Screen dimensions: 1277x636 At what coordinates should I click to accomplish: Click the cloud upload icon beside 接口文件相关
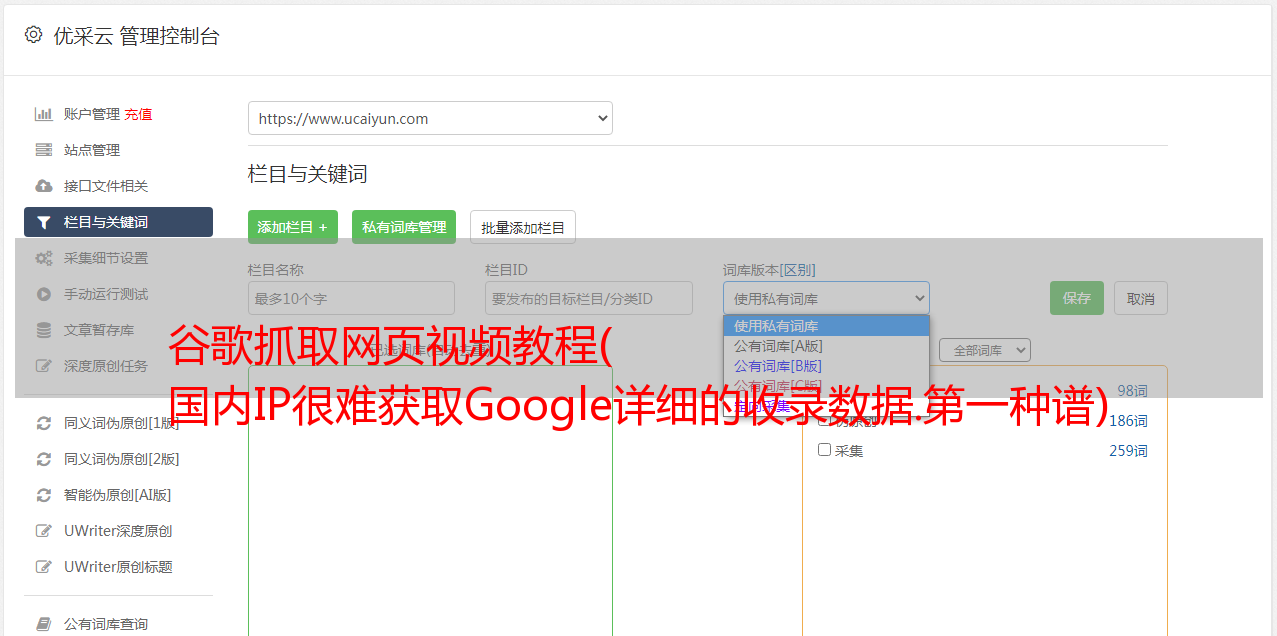click(x=43, y=186)
